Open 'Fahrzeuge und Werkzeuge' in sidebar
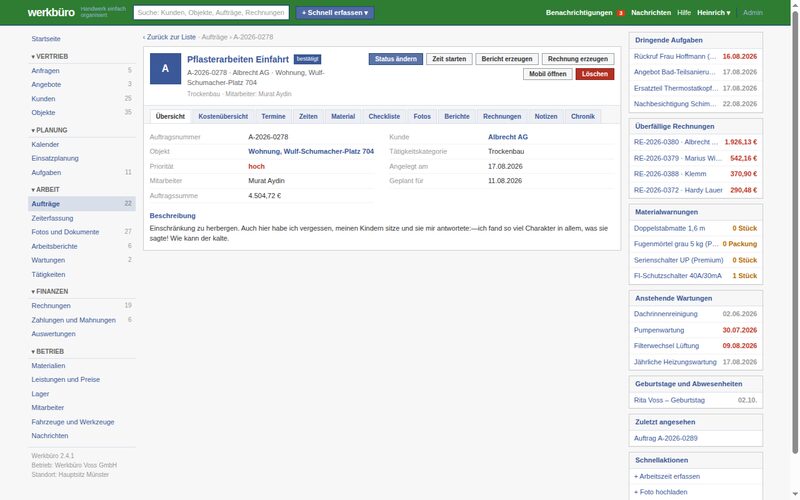The height and width of the screenshot is (500, 800). tap(82, 422)
